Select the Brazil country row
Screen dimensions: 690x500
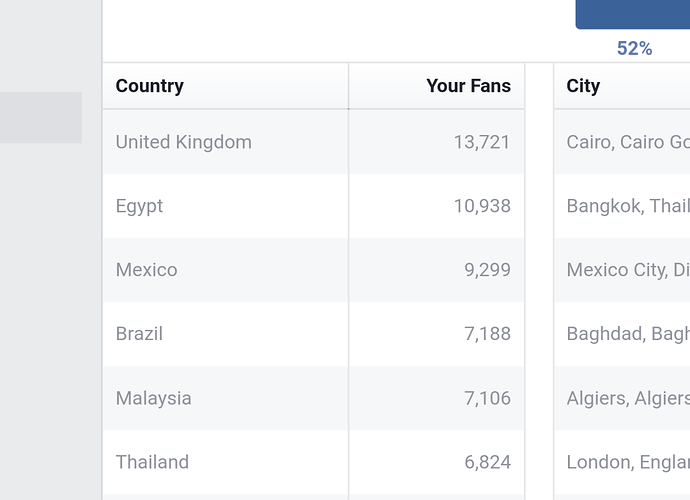[x=313, y=334]
